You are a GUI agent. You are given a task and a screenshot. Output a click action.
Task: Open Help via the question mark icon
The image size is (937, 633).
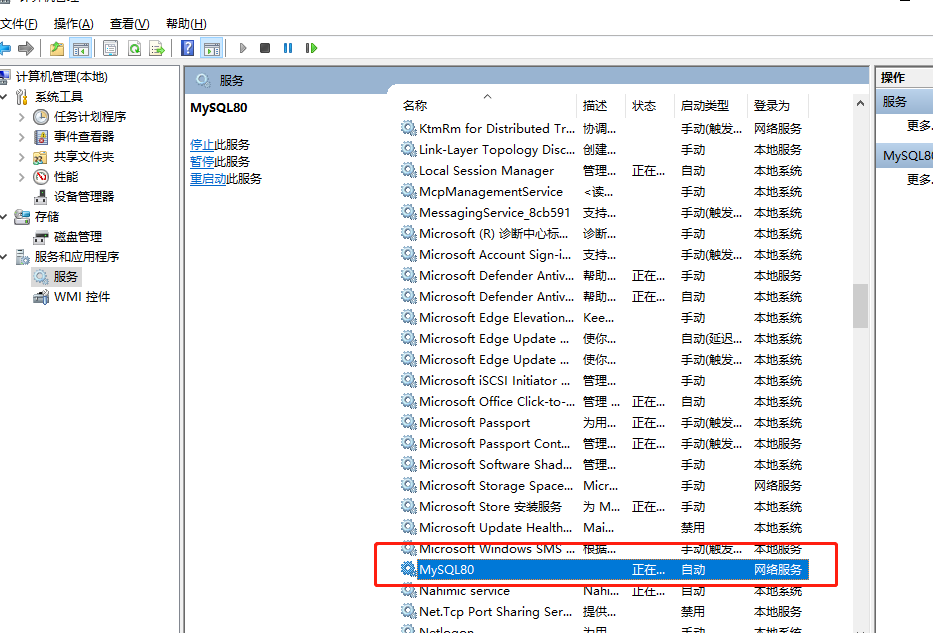(x=188, y=48)
